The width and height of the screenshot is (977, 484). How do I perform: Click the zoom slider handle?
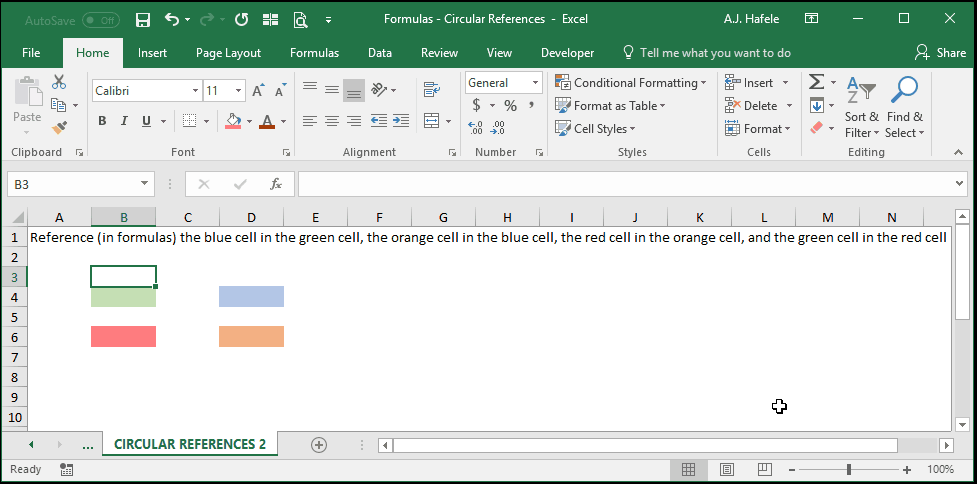click(849, 469)
